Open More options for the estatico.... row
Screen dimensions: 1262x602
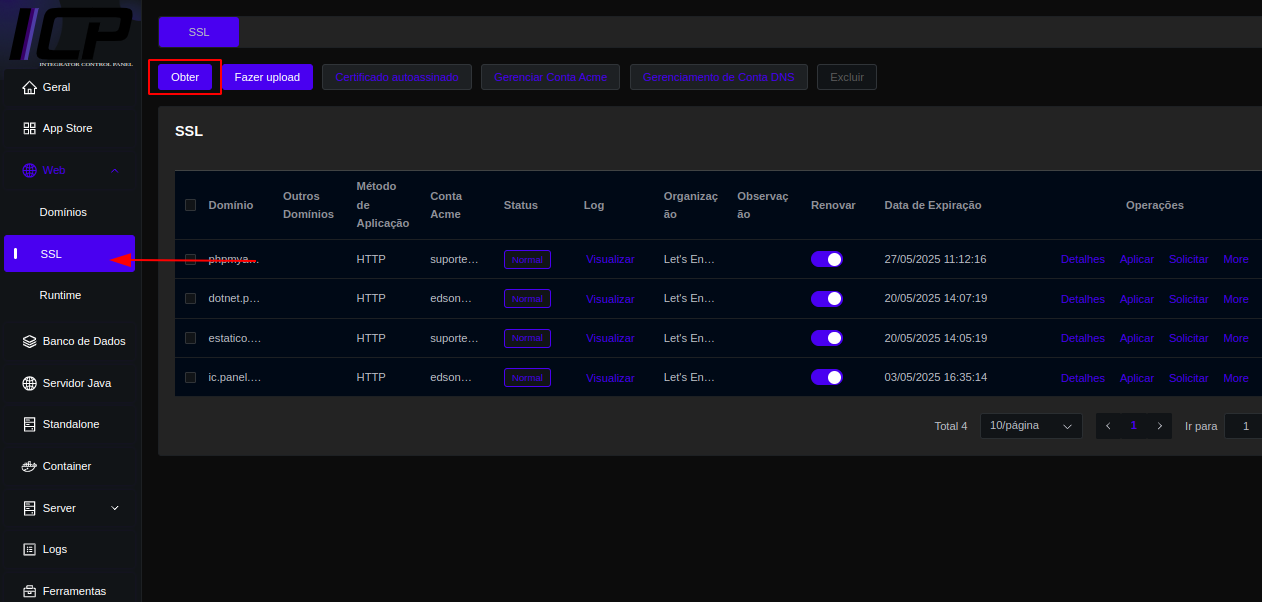coord(1236,338)
